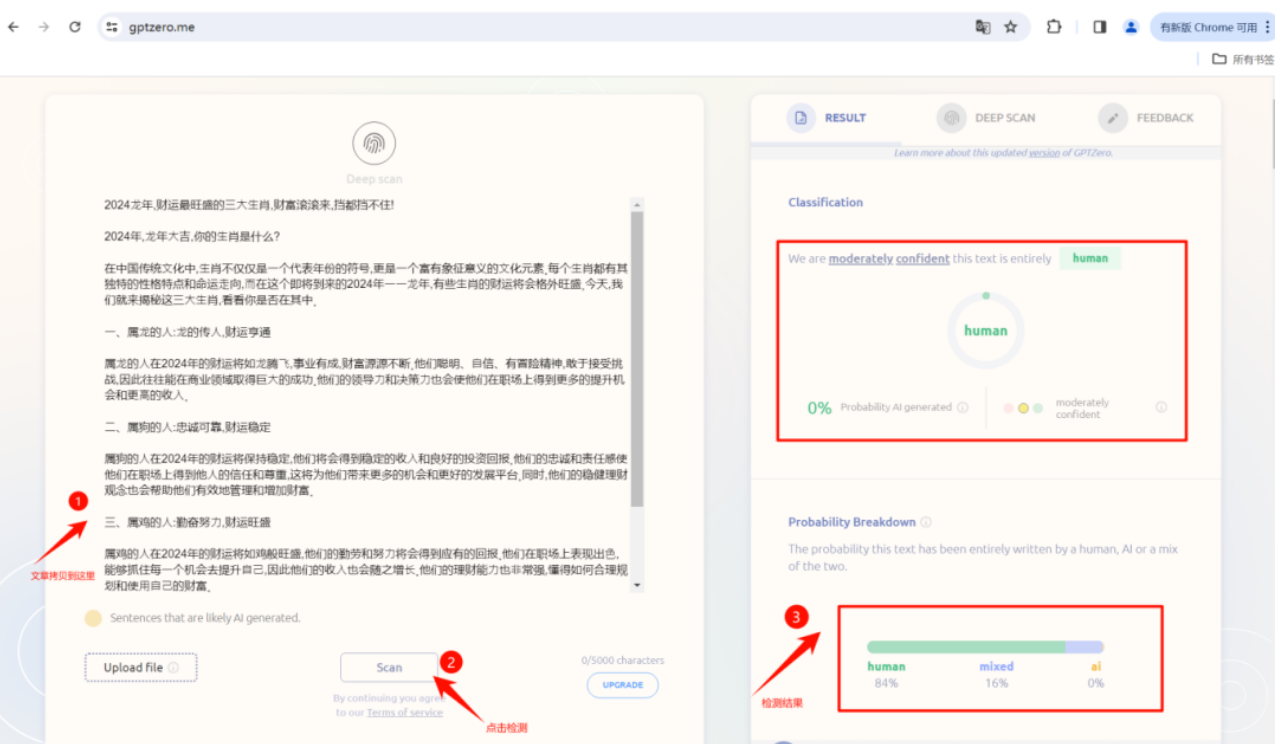Click the human 84% value

(886, 683)
